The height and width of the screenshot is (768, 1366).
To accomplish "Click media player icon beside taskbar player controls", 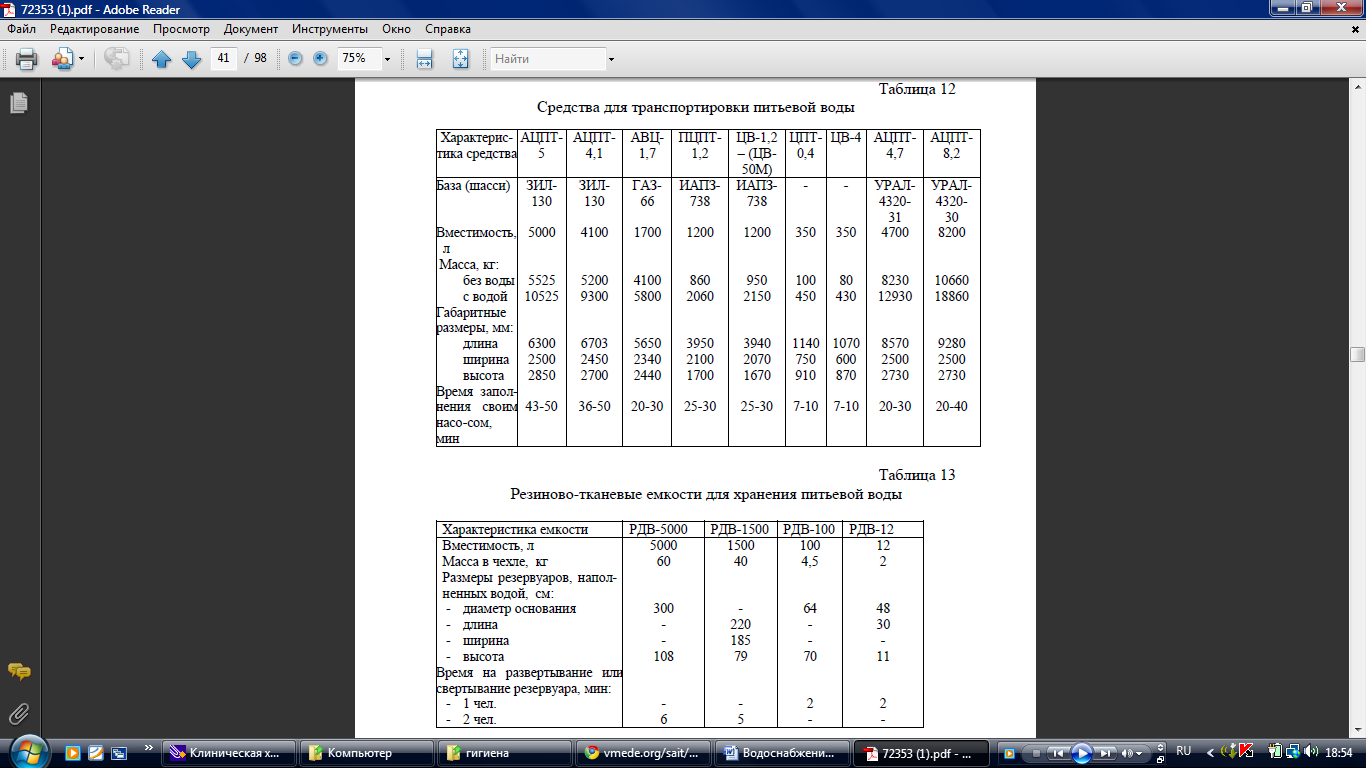I will pyautogui.click(x=1008, y=752).
